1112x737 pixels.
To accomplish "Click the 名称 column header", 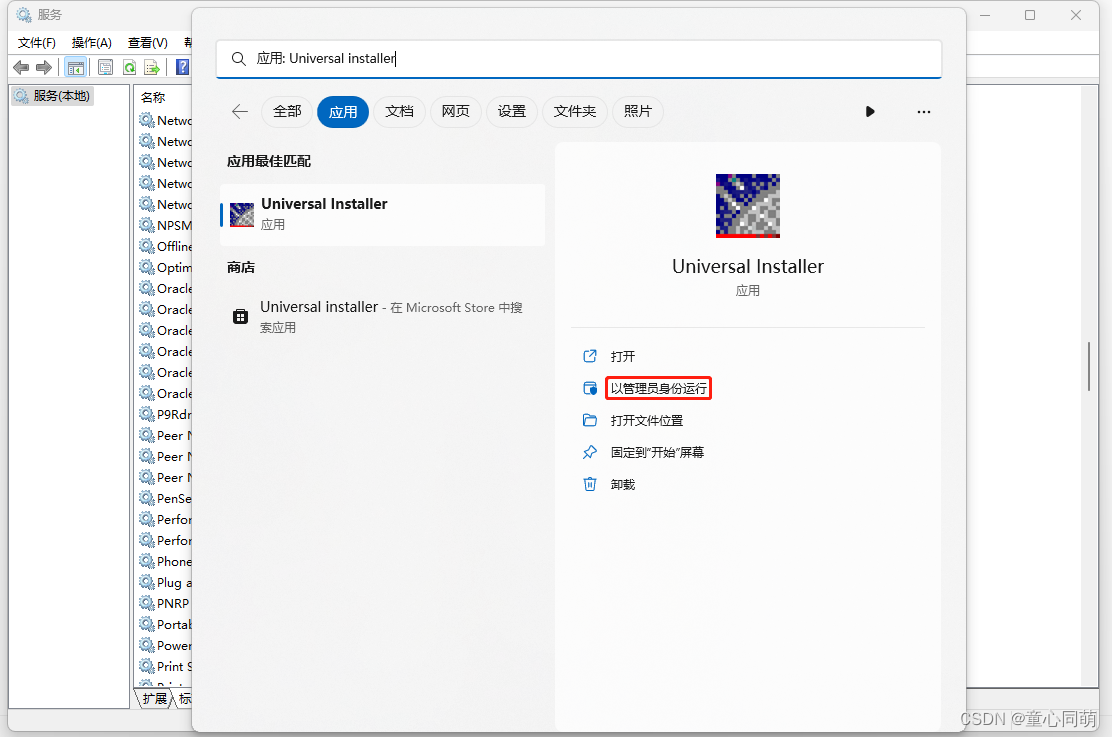I will click(153, 97).
